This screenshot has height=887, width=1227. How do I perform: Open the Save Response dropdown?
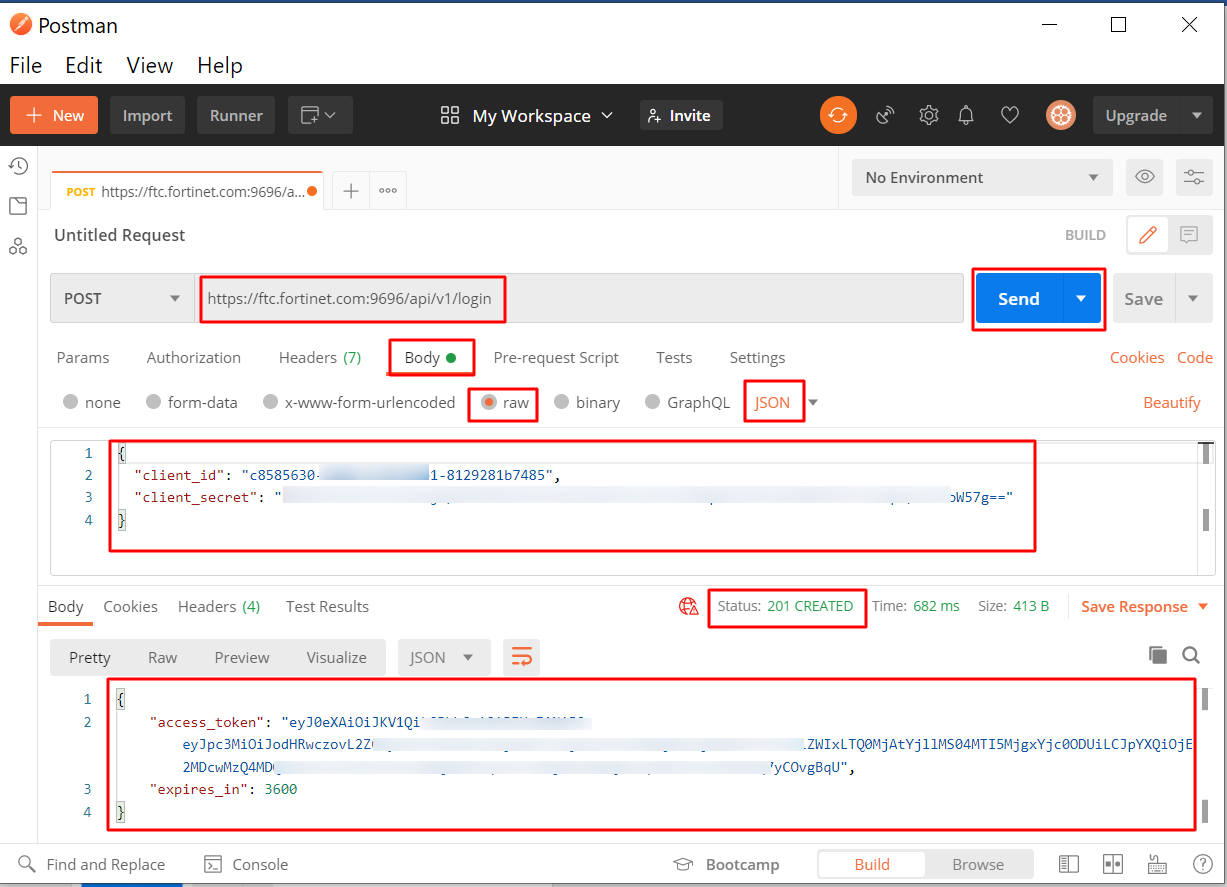pyautogui.click(x=1145, y=606)
